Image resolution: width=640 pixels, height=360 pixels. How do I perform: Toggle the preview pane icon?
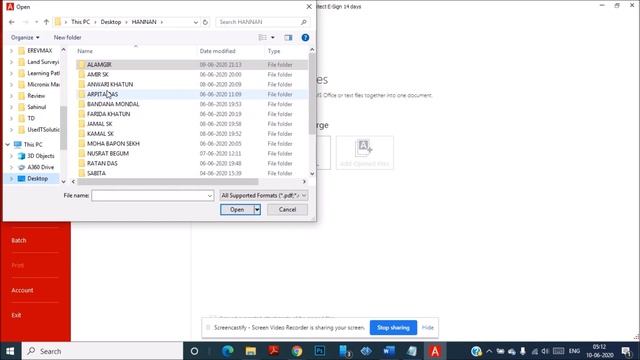(288, 38)
